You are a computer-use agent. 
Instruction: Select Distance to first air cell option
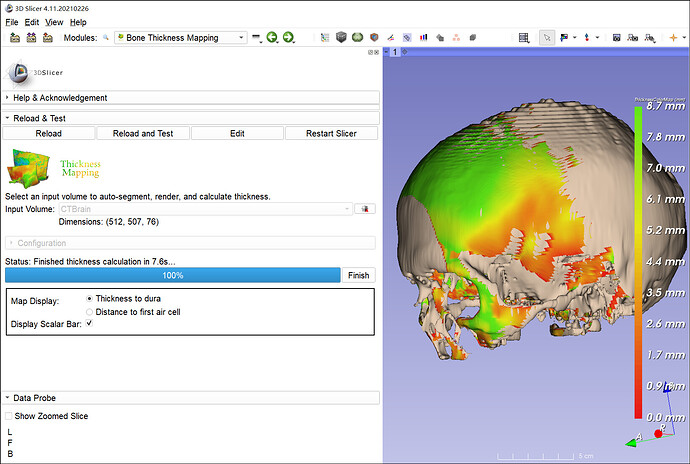pyautogui.click(x=90, y=311)
